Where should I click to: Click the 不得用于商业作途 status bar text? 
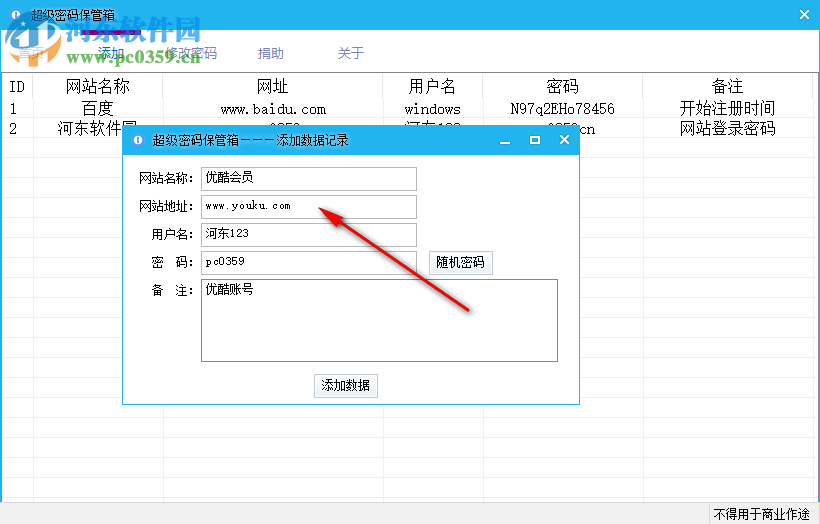click(761, 515)
